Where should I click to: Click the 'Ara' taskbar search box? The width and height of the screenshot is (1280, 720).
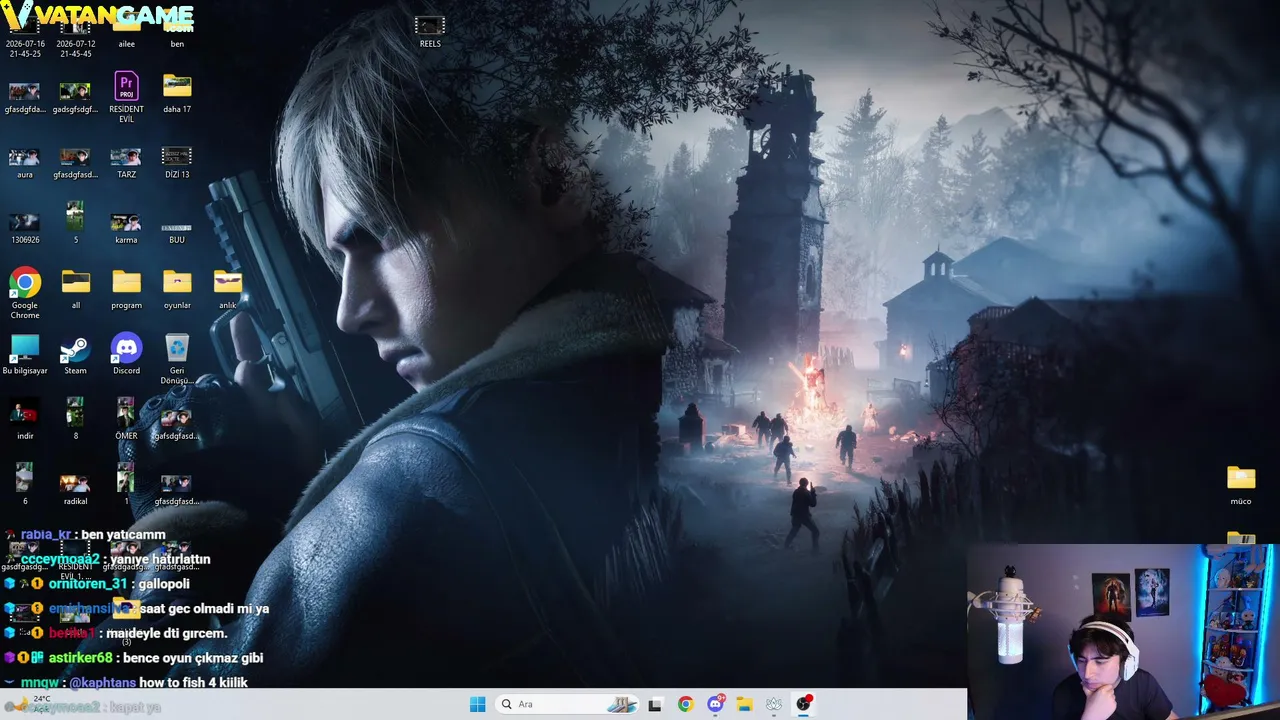coord(567,704)
